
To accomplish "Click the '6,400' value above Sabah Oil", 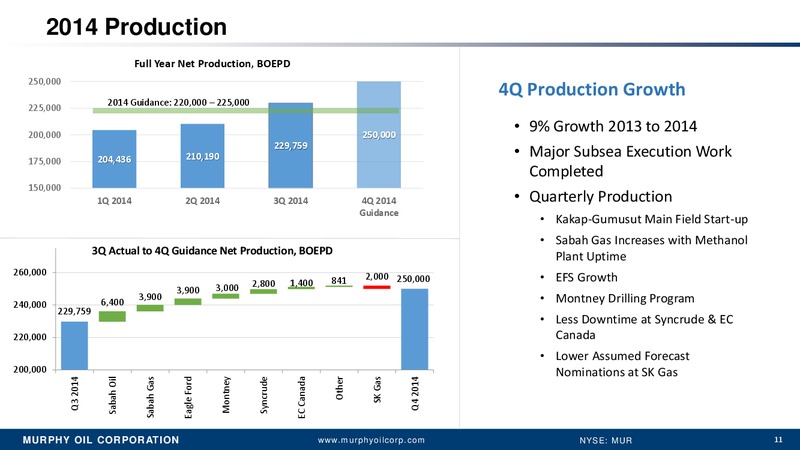I will pos(112,303).
